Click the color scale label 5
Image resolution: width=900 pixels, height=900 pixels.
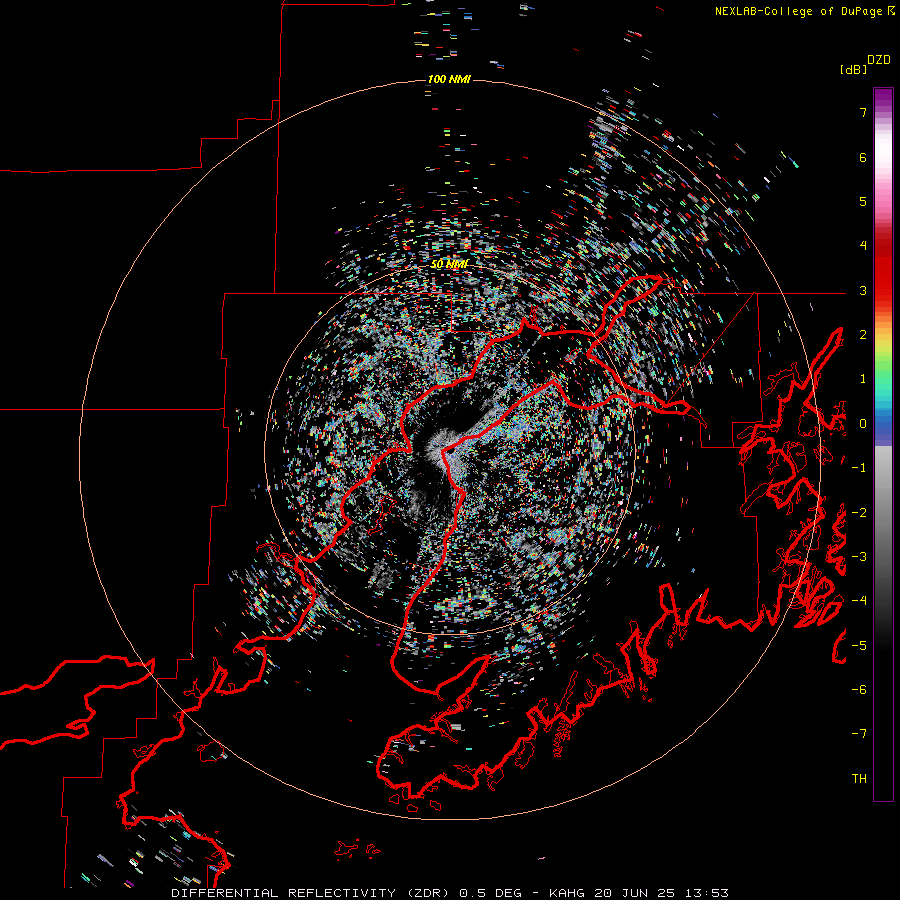tap(863, 201)
